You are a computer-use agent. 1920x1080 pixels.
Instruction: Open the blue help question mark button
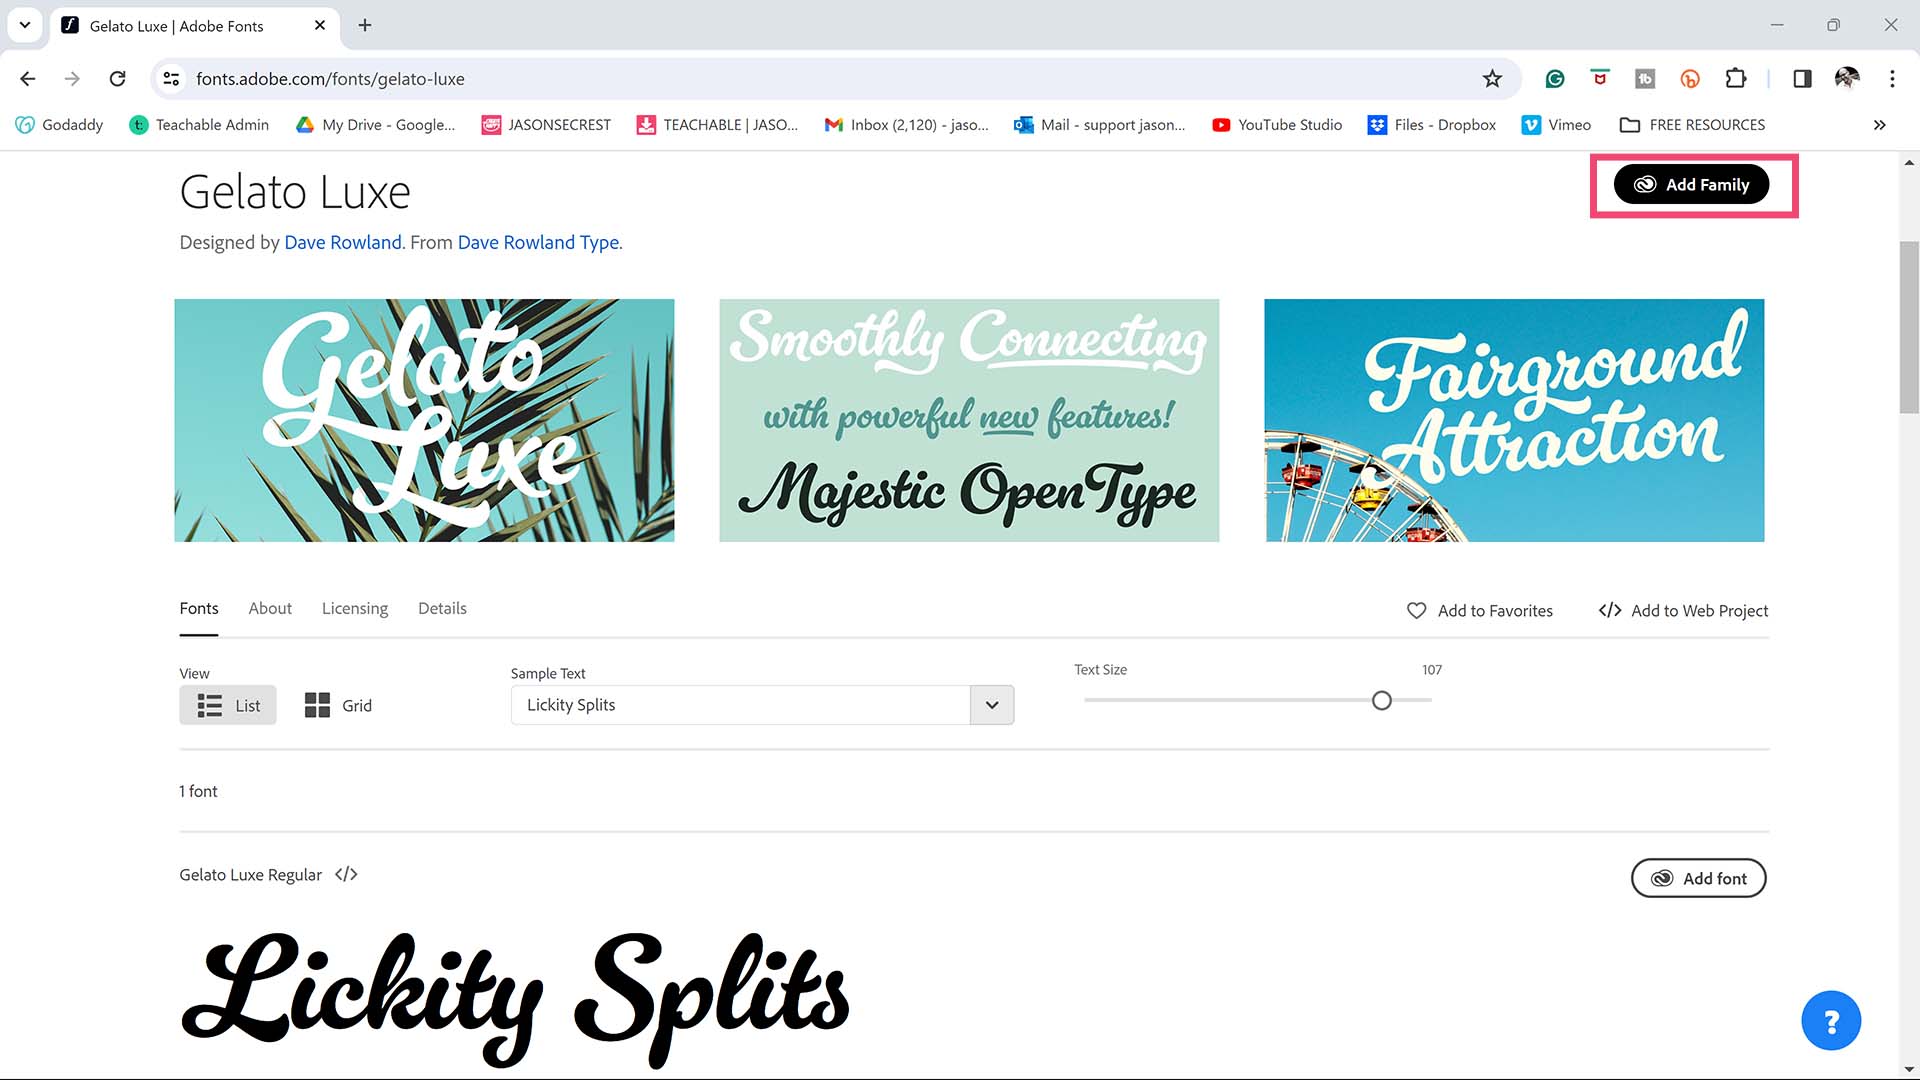coord(1831,1021)
